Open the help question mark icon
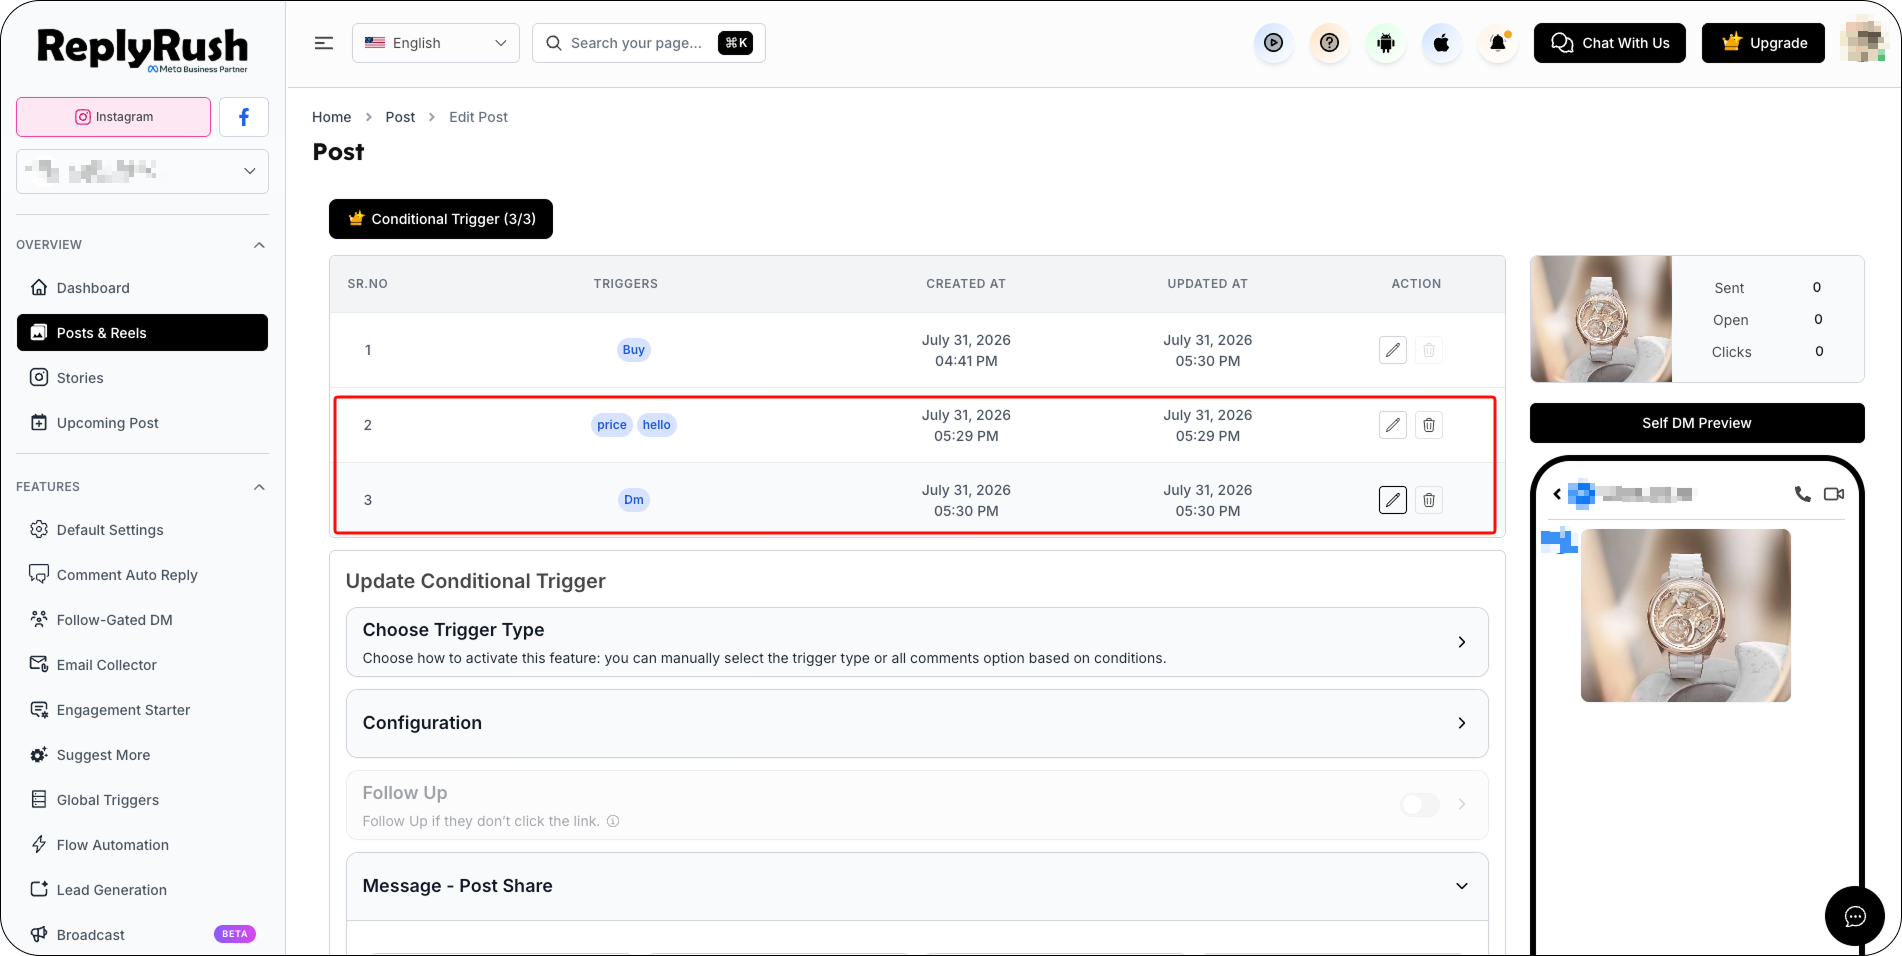The width and height of the screenshot is (1902, 956). [1329, 43]
